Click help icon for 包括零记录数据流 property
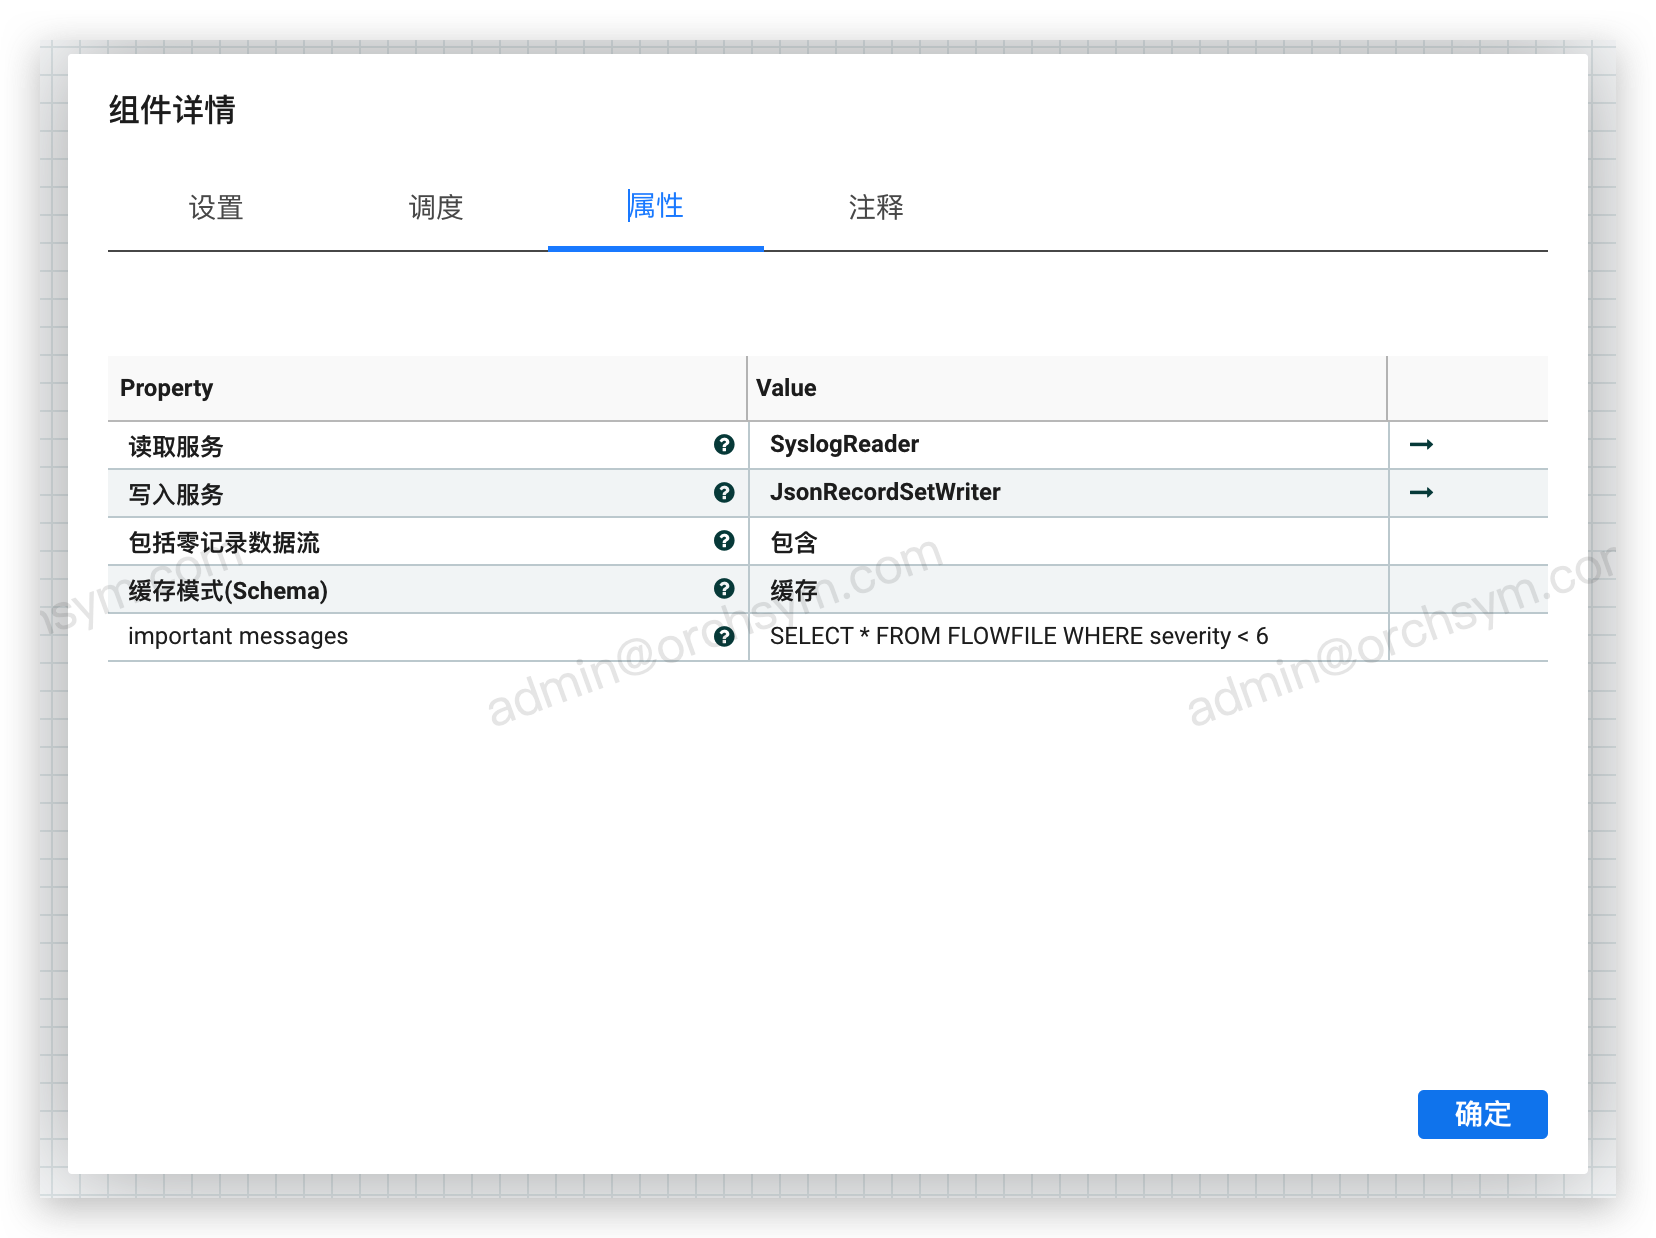This screenshot has width=1656, height=1238. click(x=724, y=541)
